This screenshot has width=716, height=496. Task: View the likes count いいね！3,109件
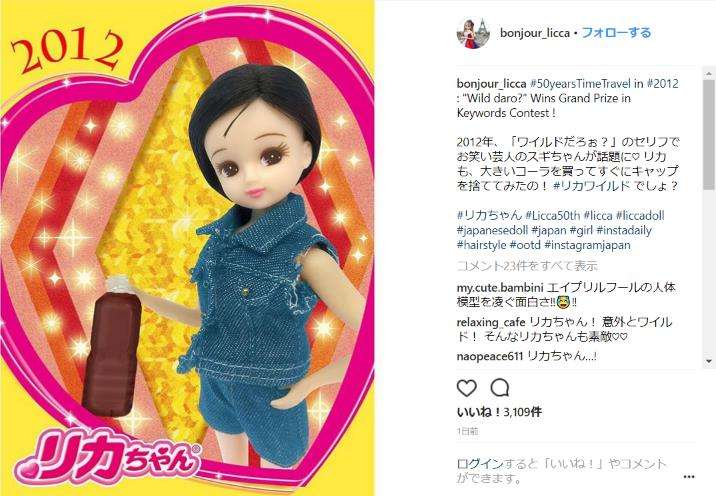(499, 412)
